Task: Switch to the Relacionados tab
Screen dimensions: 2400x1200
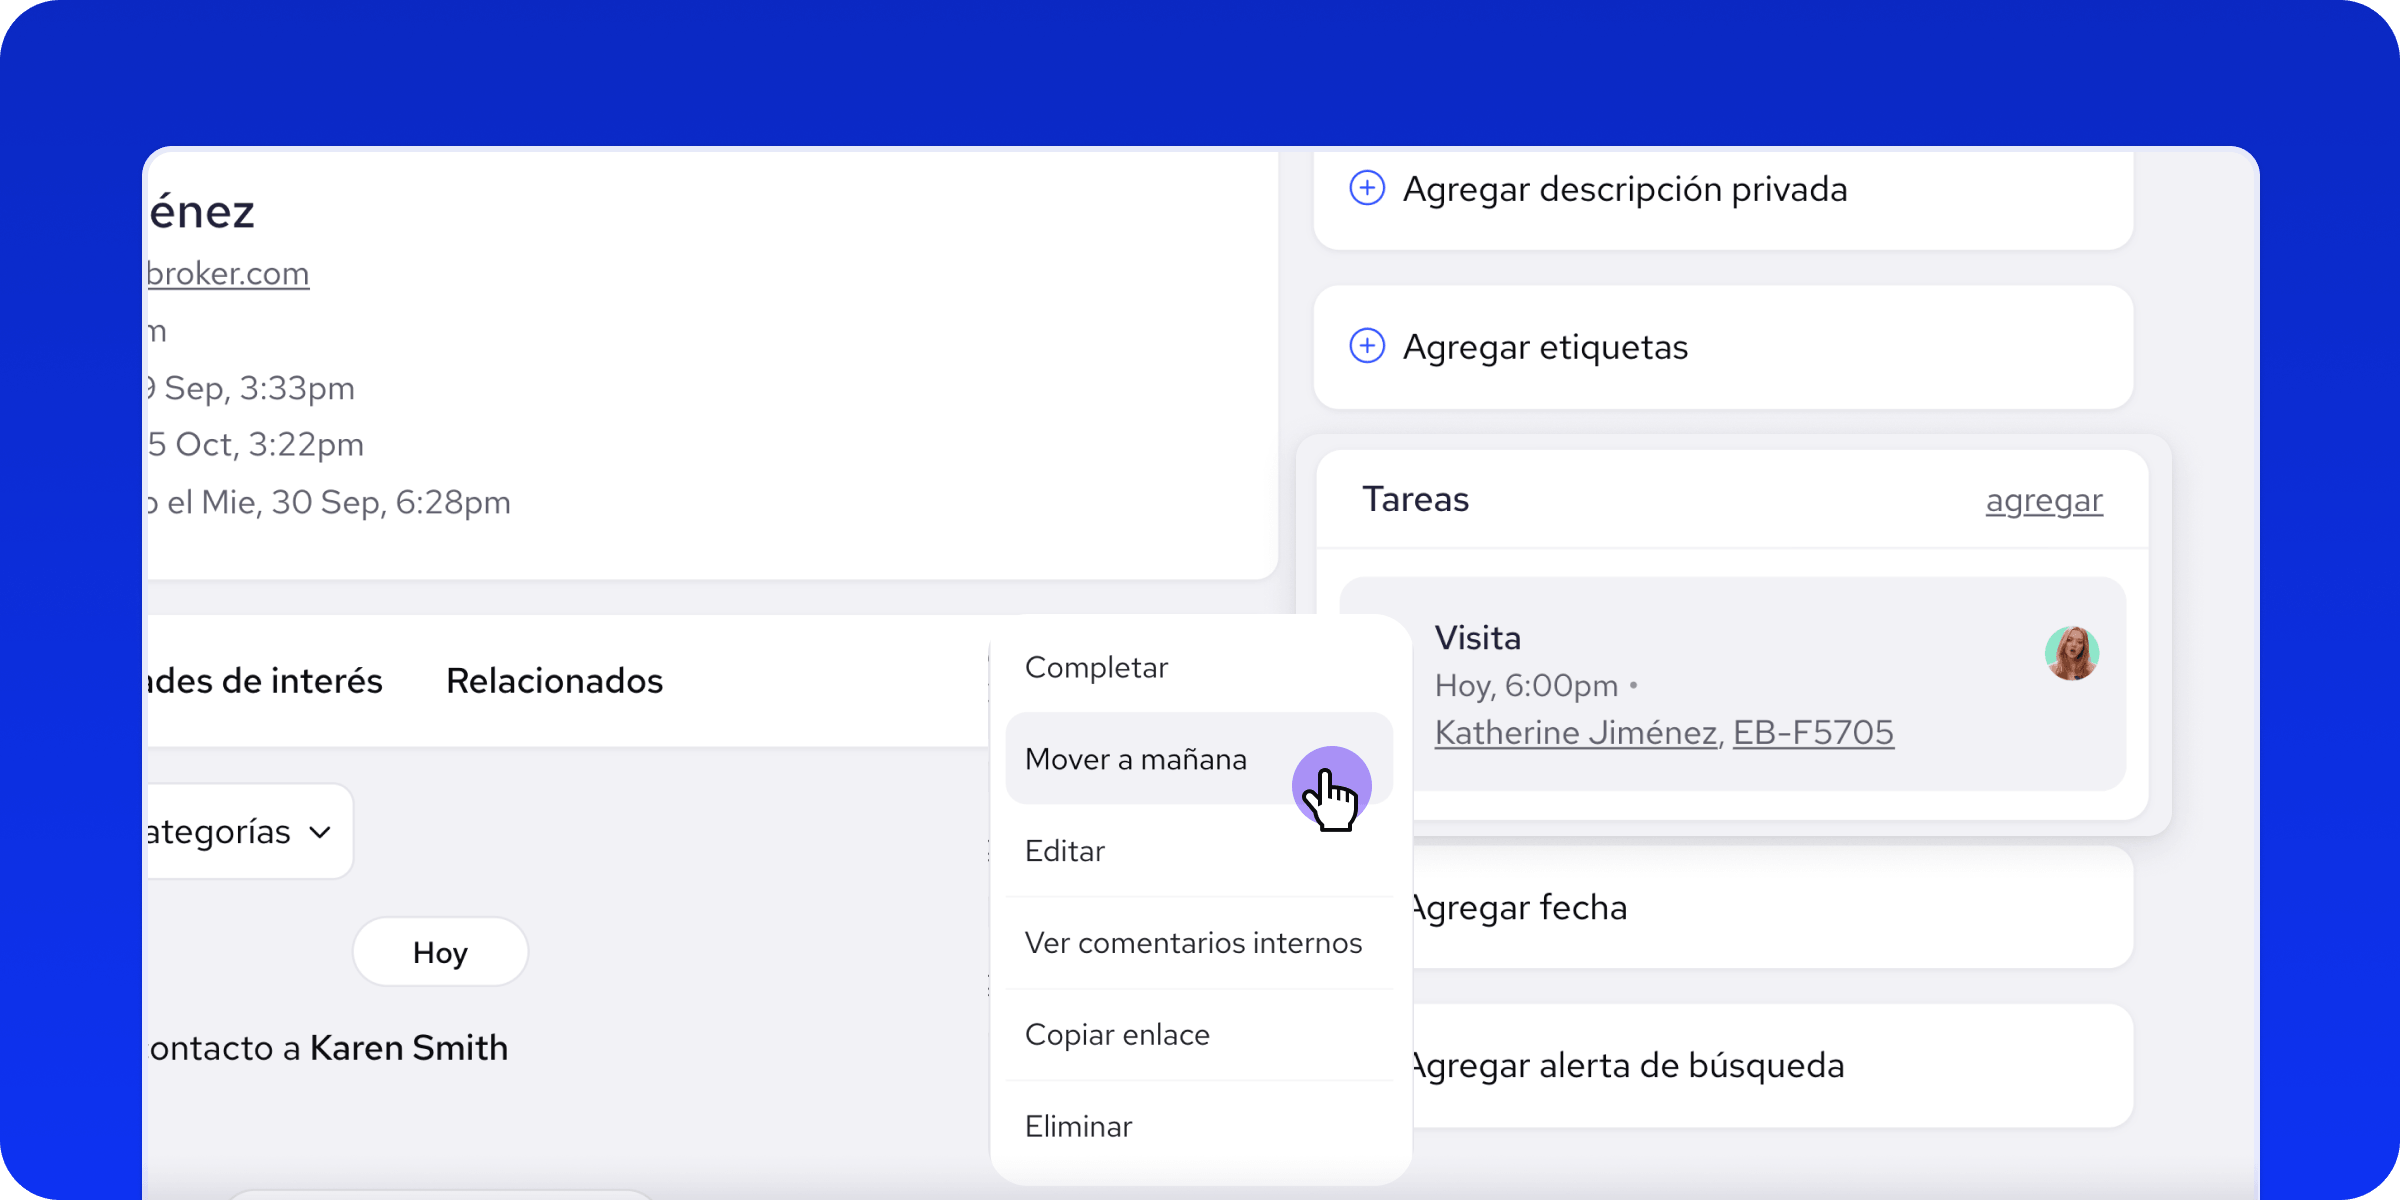Action: (555, 681)
